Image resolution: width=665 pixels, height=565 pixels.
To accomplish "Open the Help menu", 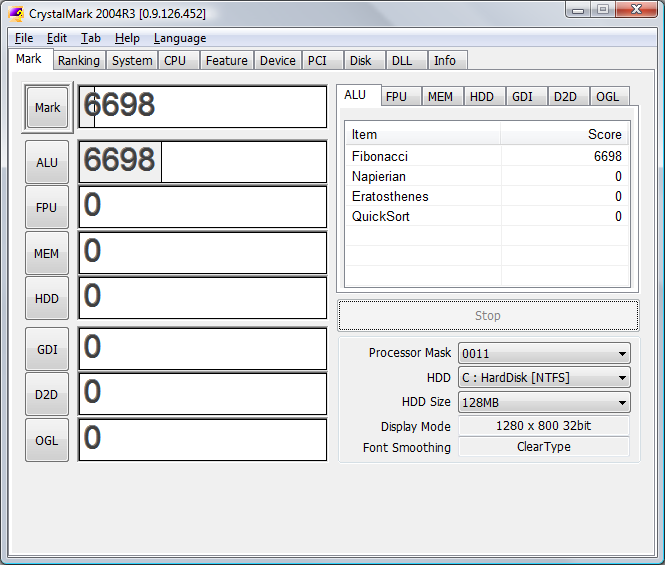I will 127,38.
